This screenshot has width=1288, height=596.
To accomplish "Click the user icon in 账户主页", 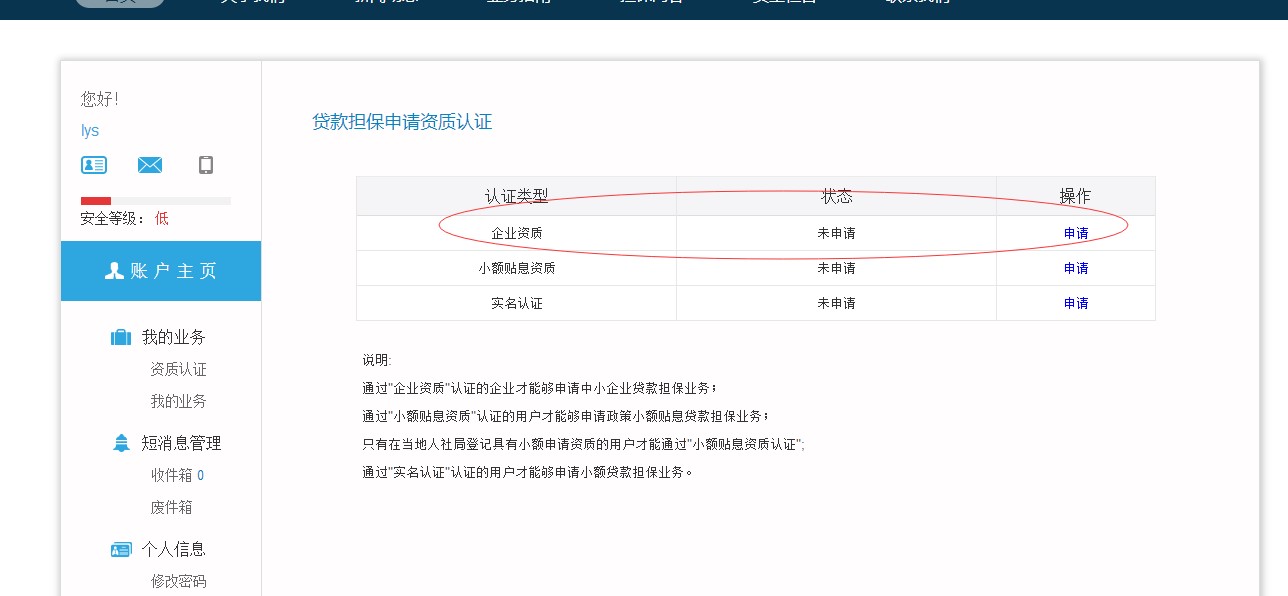I will [x=114, y=271].
